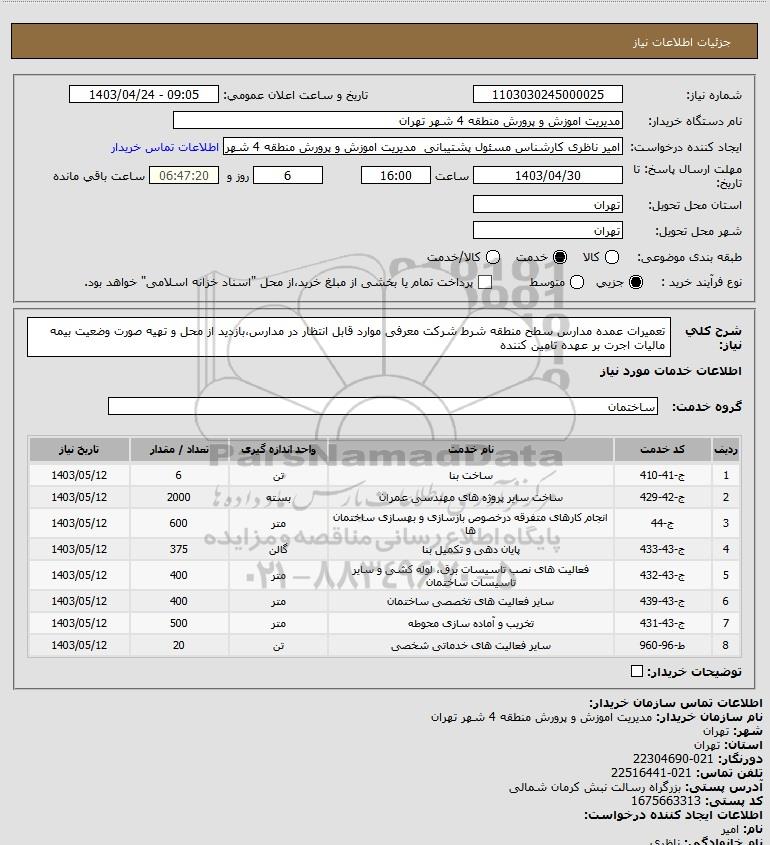Click the تعداد / مقدار column header

pyautogui.click(x=179, y=449)
